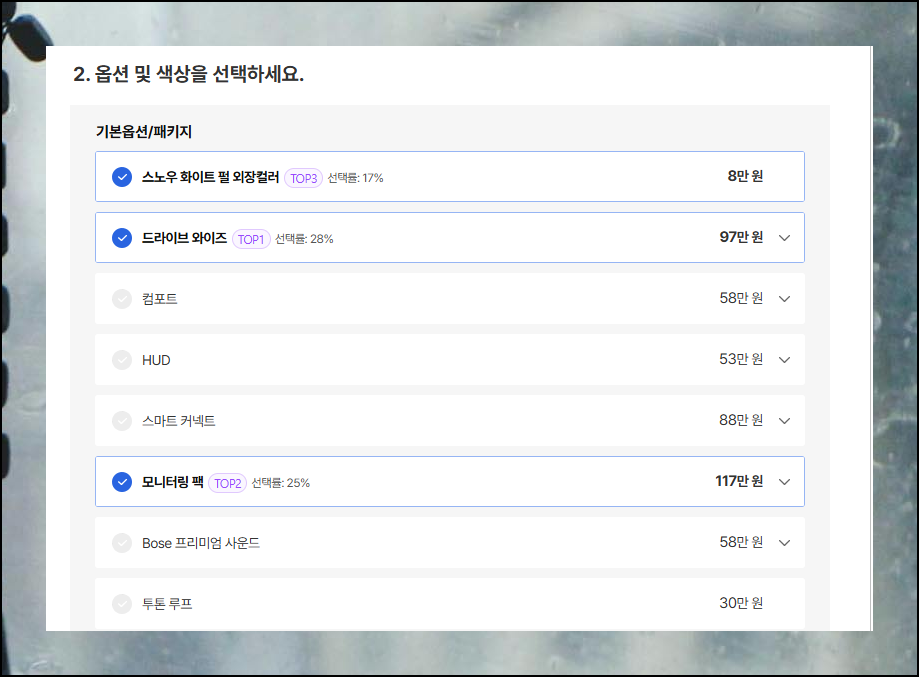Viewport: 919px width, 677px height.
Task: Expand 모니터링 팩 details chevron
Action: click(x=784, y=482)
